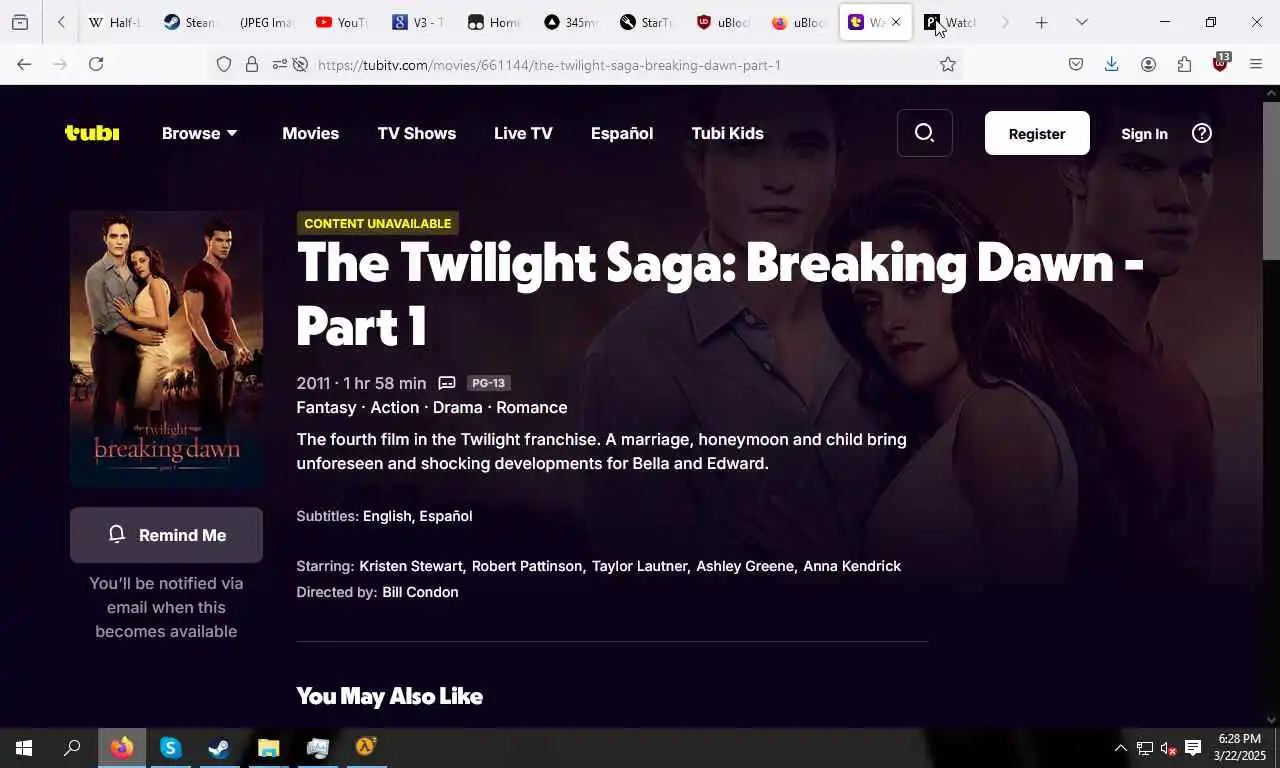Click the PG-13 rating badge
Viewport: 1280px width, 768px height.
point(489,383)
